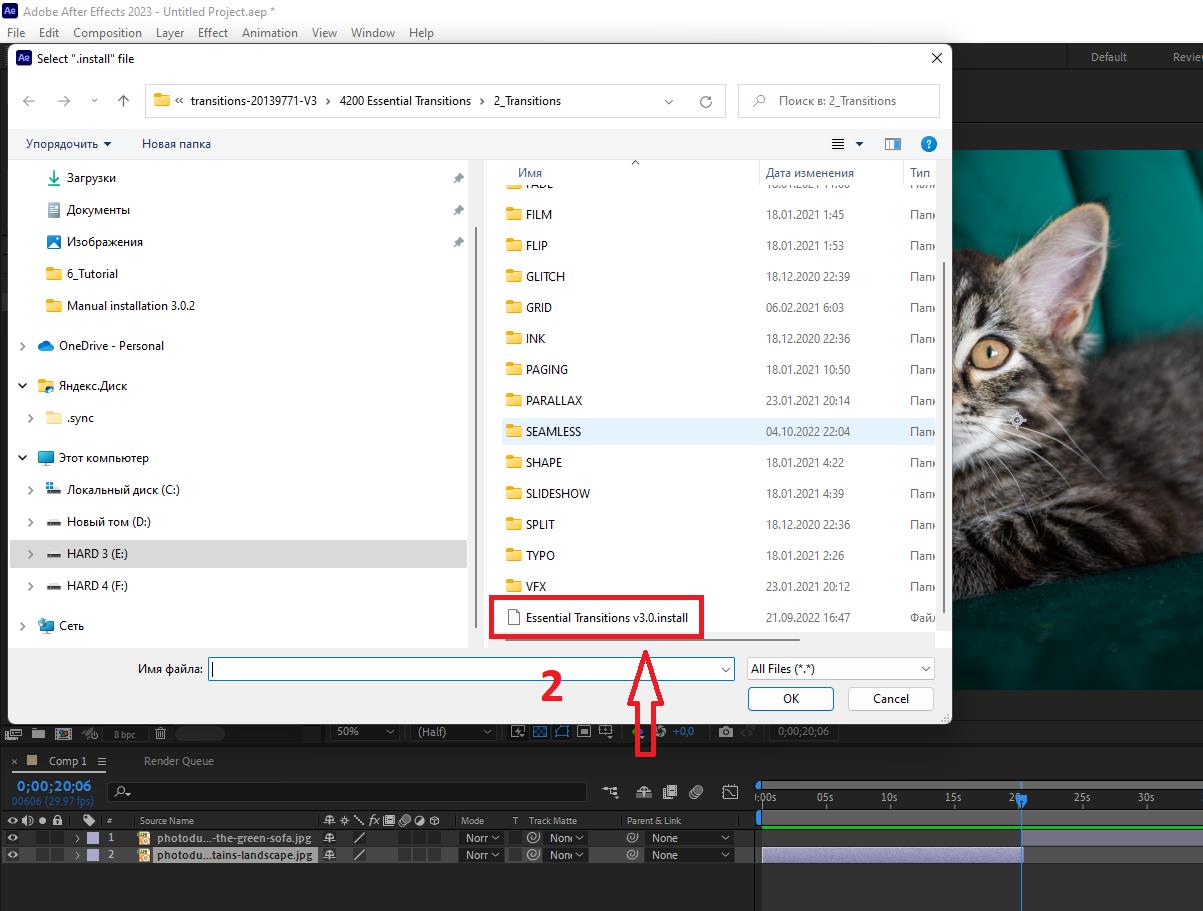1203x911 pixels.
Task: Click the Motion Blur timeline icon
Action: pos(697,792)
